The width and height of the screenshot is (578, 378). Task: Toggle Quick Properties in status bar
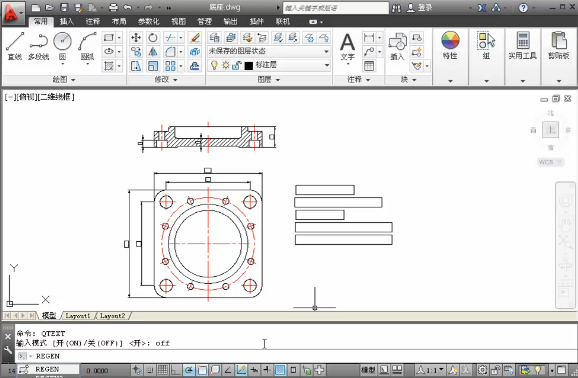click(293, 370)
